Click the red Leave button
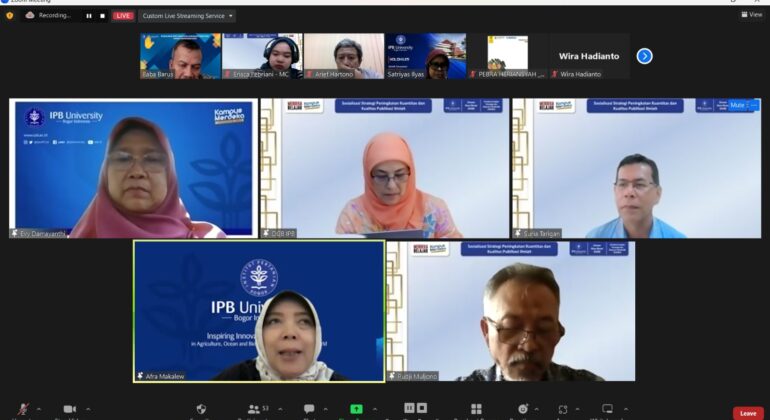The image size is (770, 420). [x=747, y=413]
